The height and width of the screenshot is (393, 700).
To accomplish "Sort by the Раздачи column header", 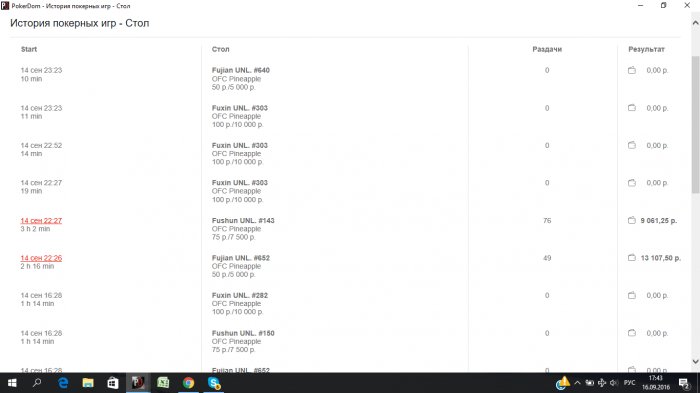I will click(x=547, y=49).
